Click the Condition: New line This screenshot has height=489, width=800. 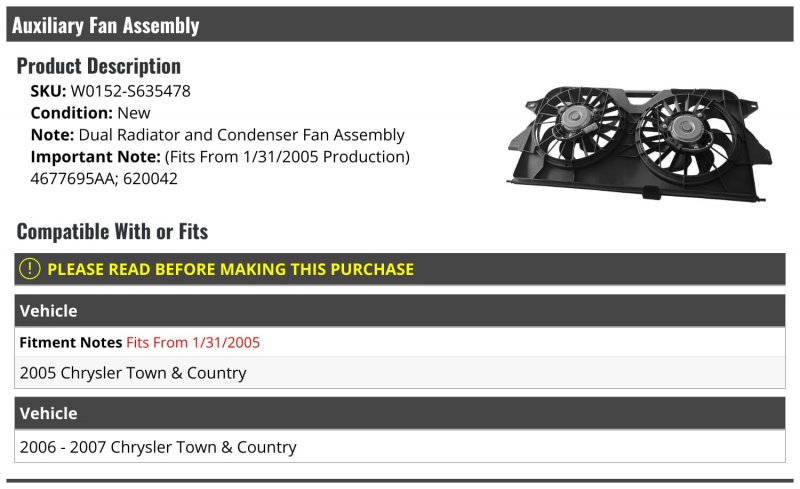tap(90, 113)
